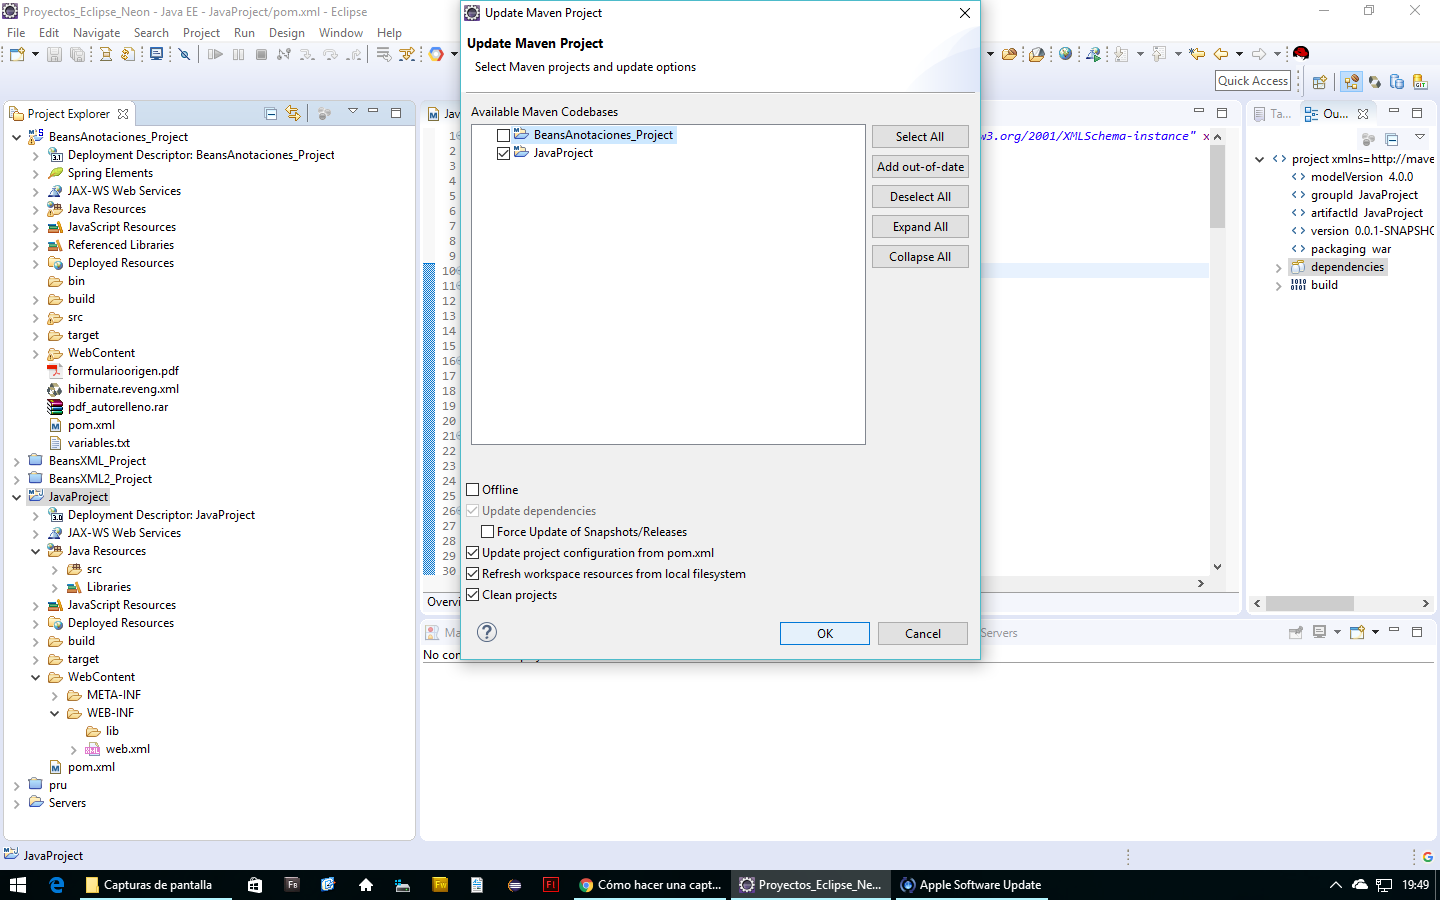
Task: Click the Select All button
Action: pos(920,137)
